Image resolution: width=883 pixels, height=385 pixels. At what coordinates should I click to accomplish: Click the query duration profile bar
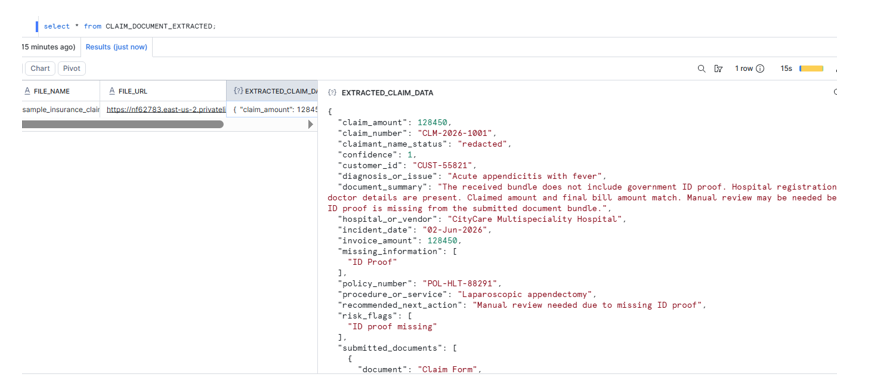(x=811, y=69)
